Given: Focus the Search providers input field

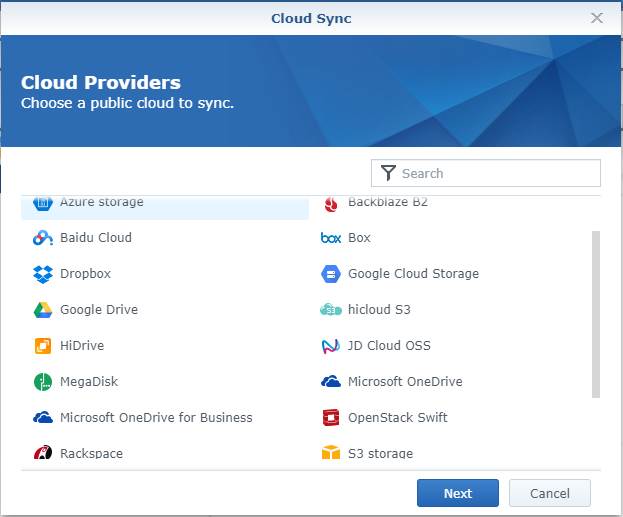Looking at the screenshot, I should (x=486, y=173).
